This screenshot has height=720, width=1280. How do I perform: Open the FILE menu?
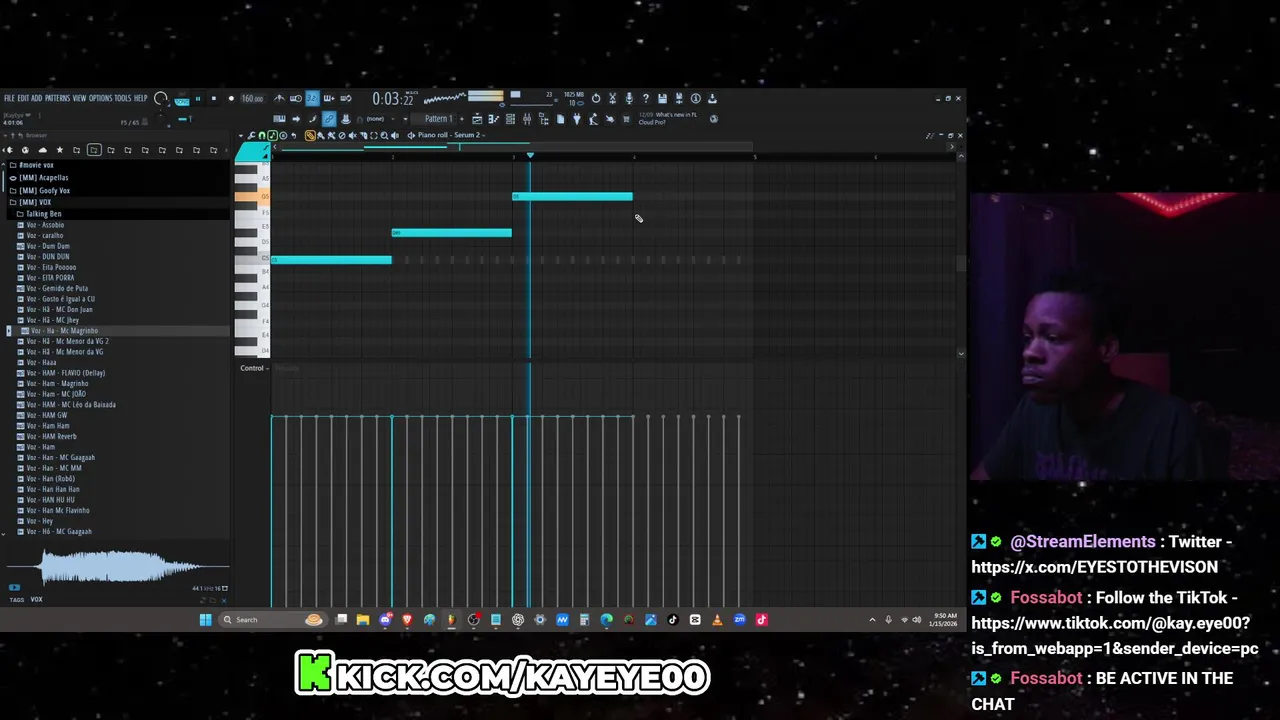[x=9, y=98]
